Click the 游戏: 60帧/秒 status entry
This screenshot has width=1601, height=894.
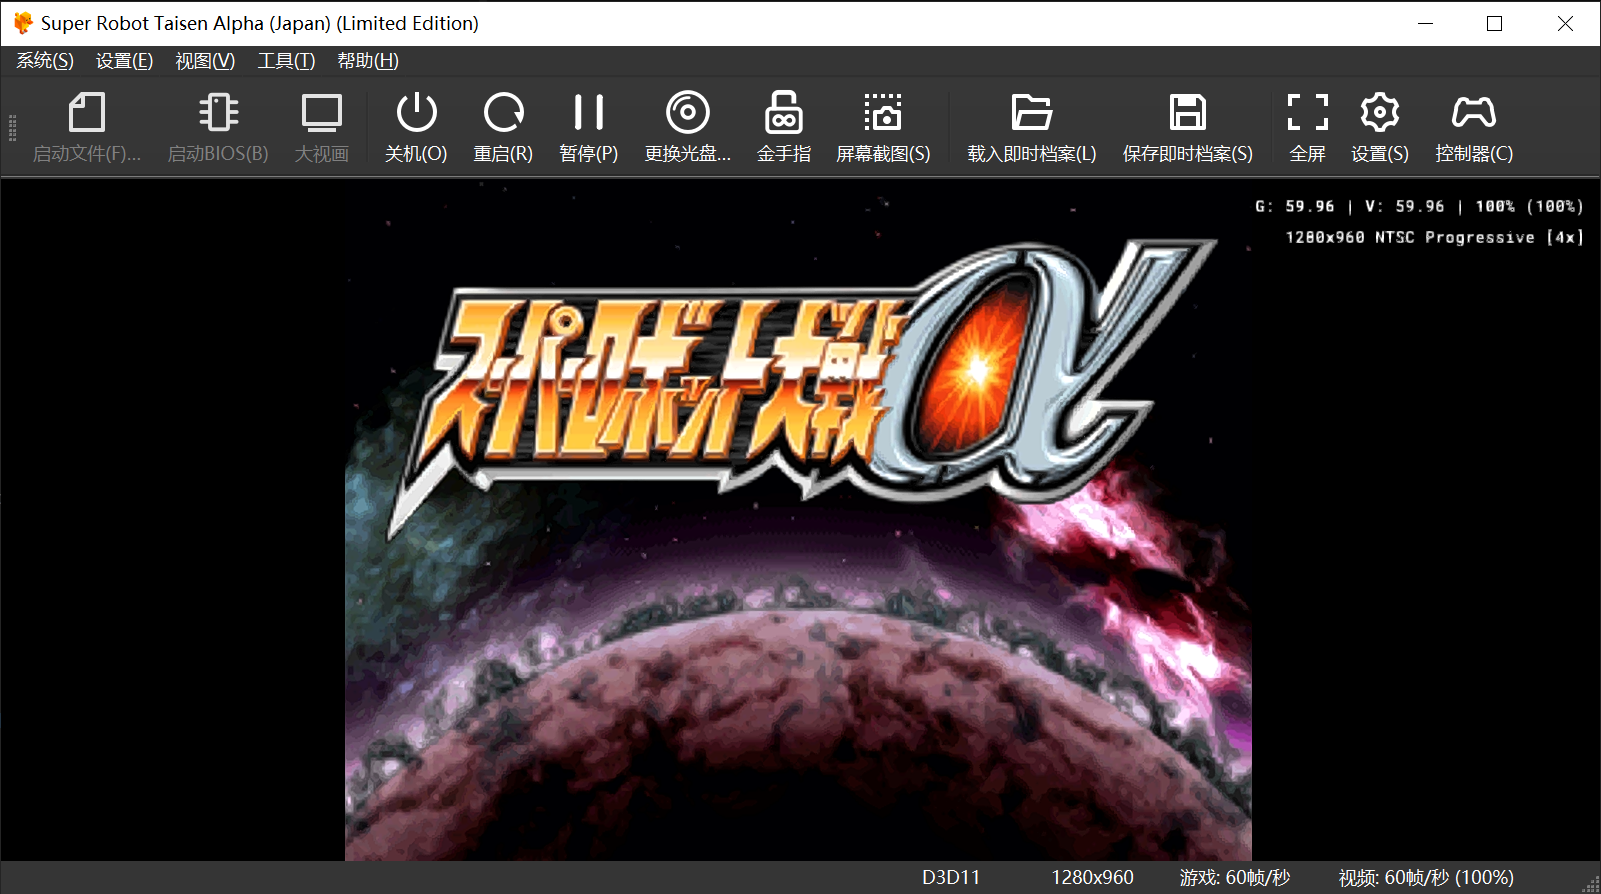(x=1235, y=877)
